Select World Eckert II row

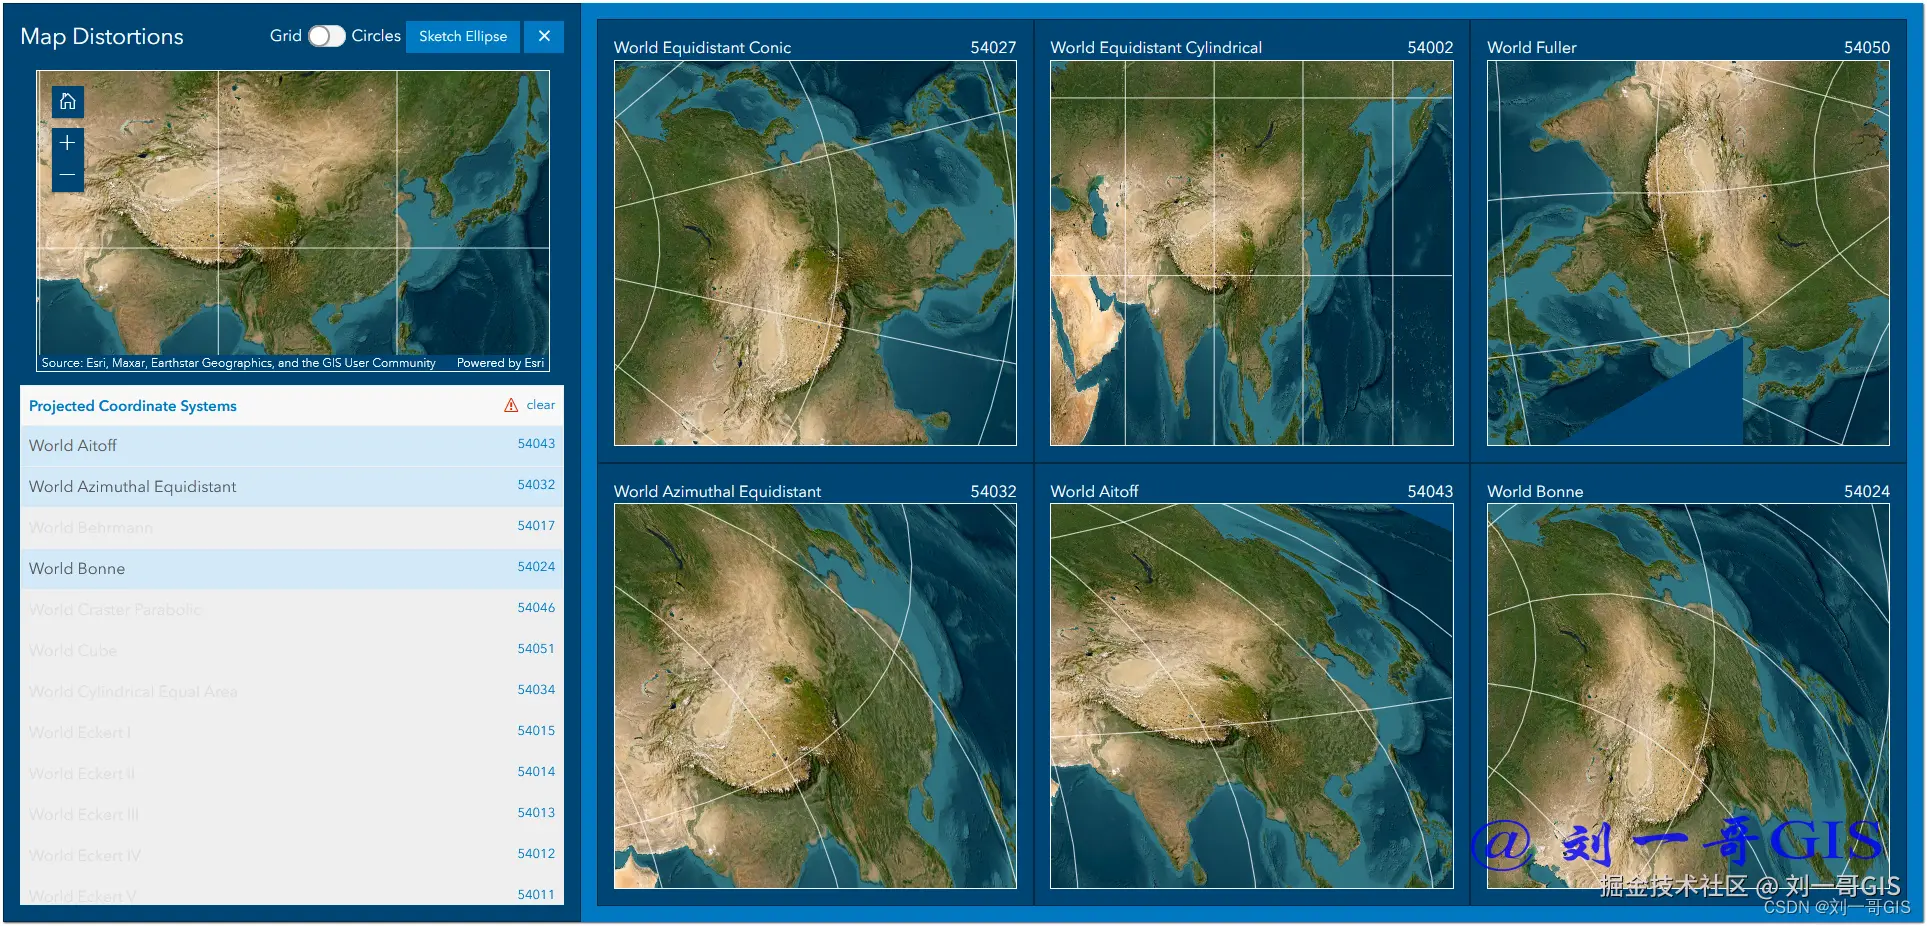tap(292, 773)
